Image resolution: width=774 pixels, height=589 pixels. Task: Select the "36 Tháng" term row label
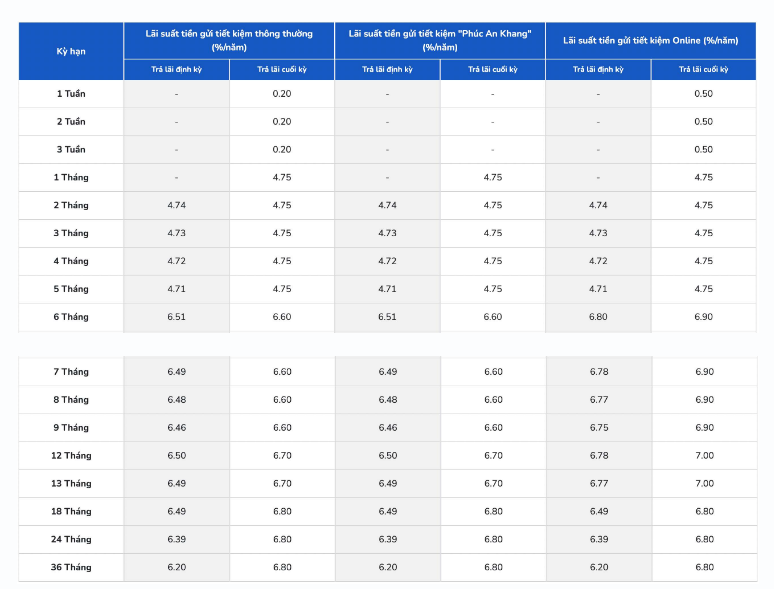[71, 568]
